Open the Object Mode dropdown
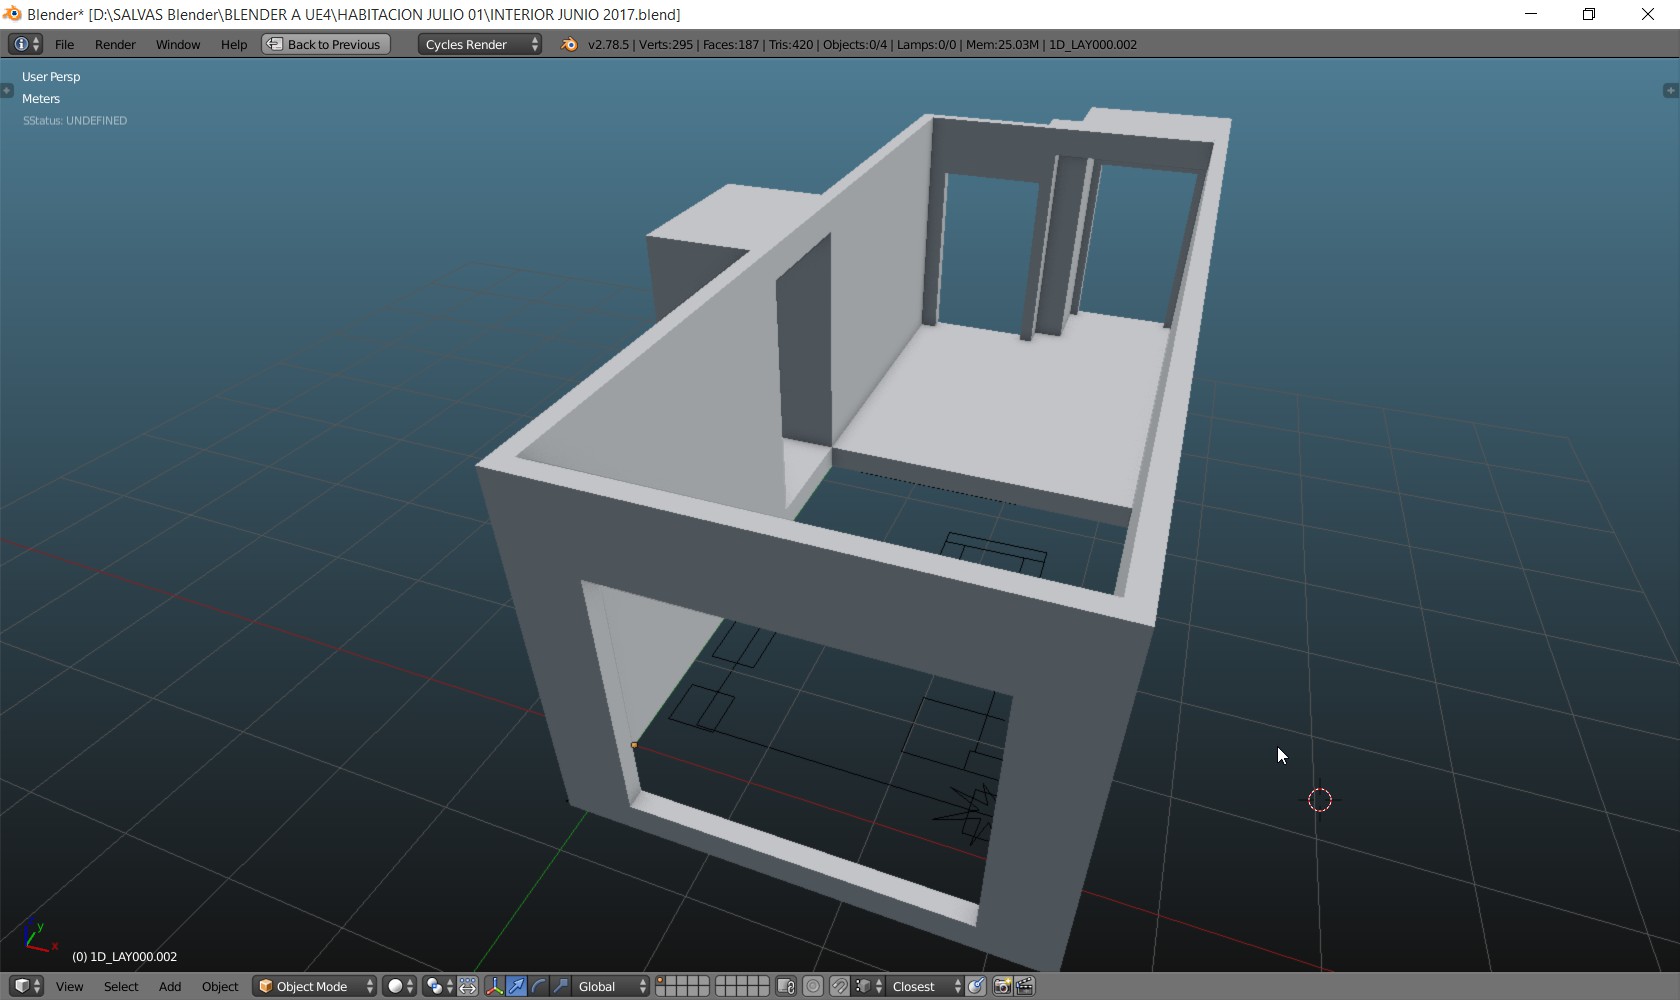 (314, 986)
